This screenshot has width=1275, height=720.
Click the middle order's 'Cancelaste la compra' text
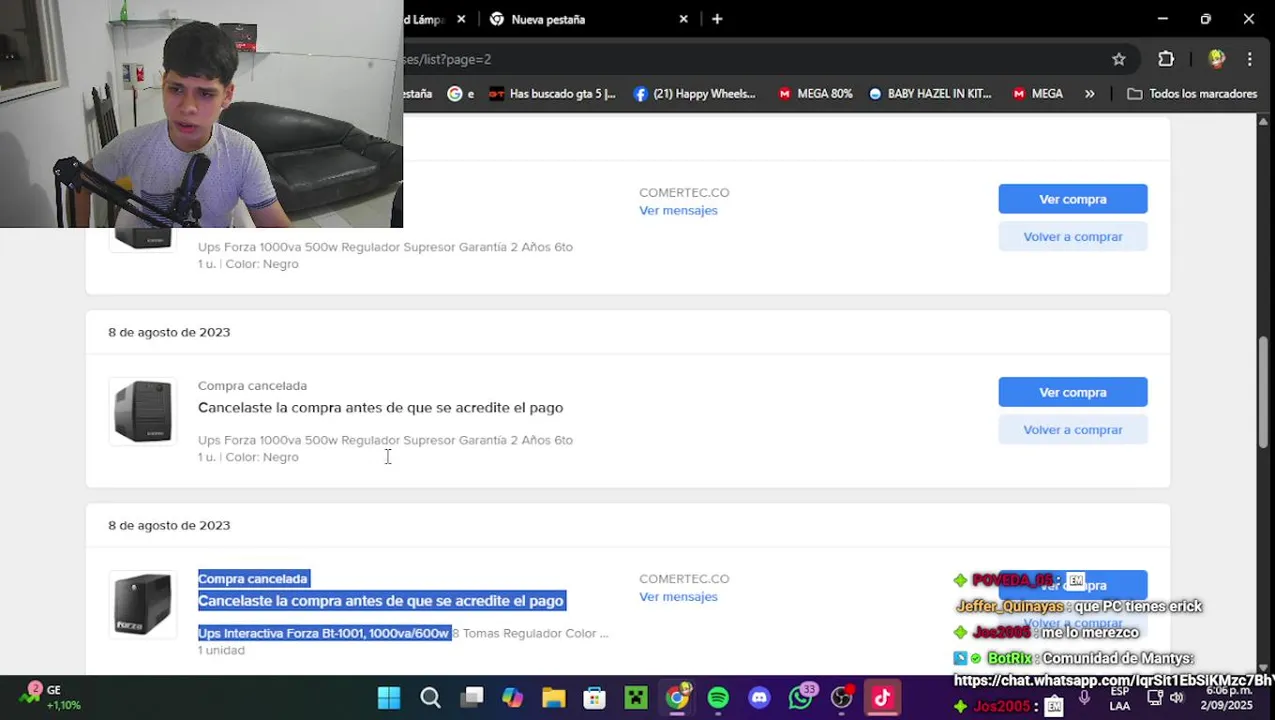pos(380,407)
